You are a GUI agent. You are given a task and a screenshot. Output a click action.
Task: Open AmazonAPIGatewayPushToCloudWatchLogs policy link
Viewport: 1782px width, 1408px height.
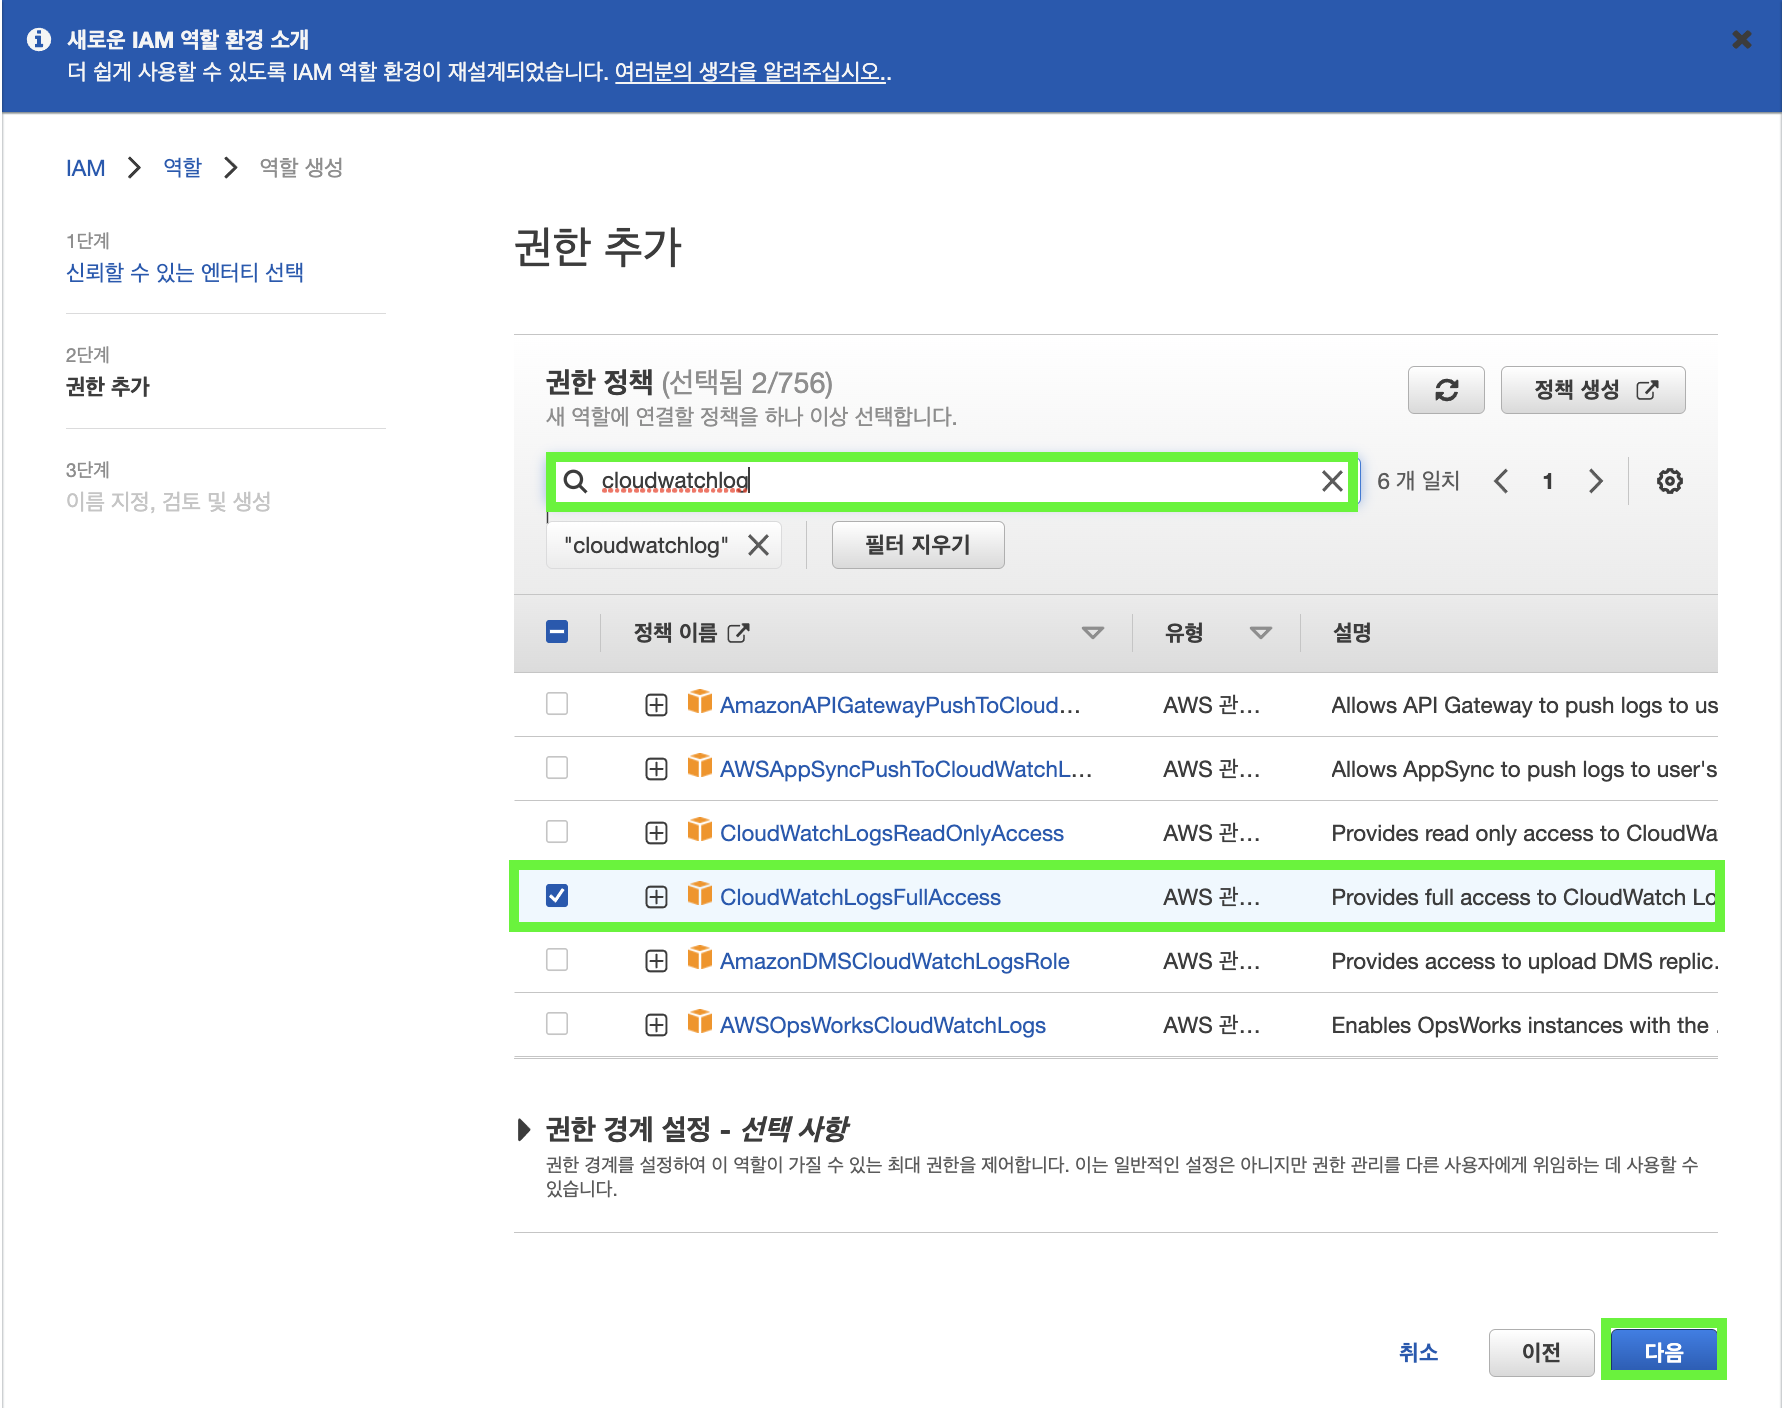click(899, 706)
